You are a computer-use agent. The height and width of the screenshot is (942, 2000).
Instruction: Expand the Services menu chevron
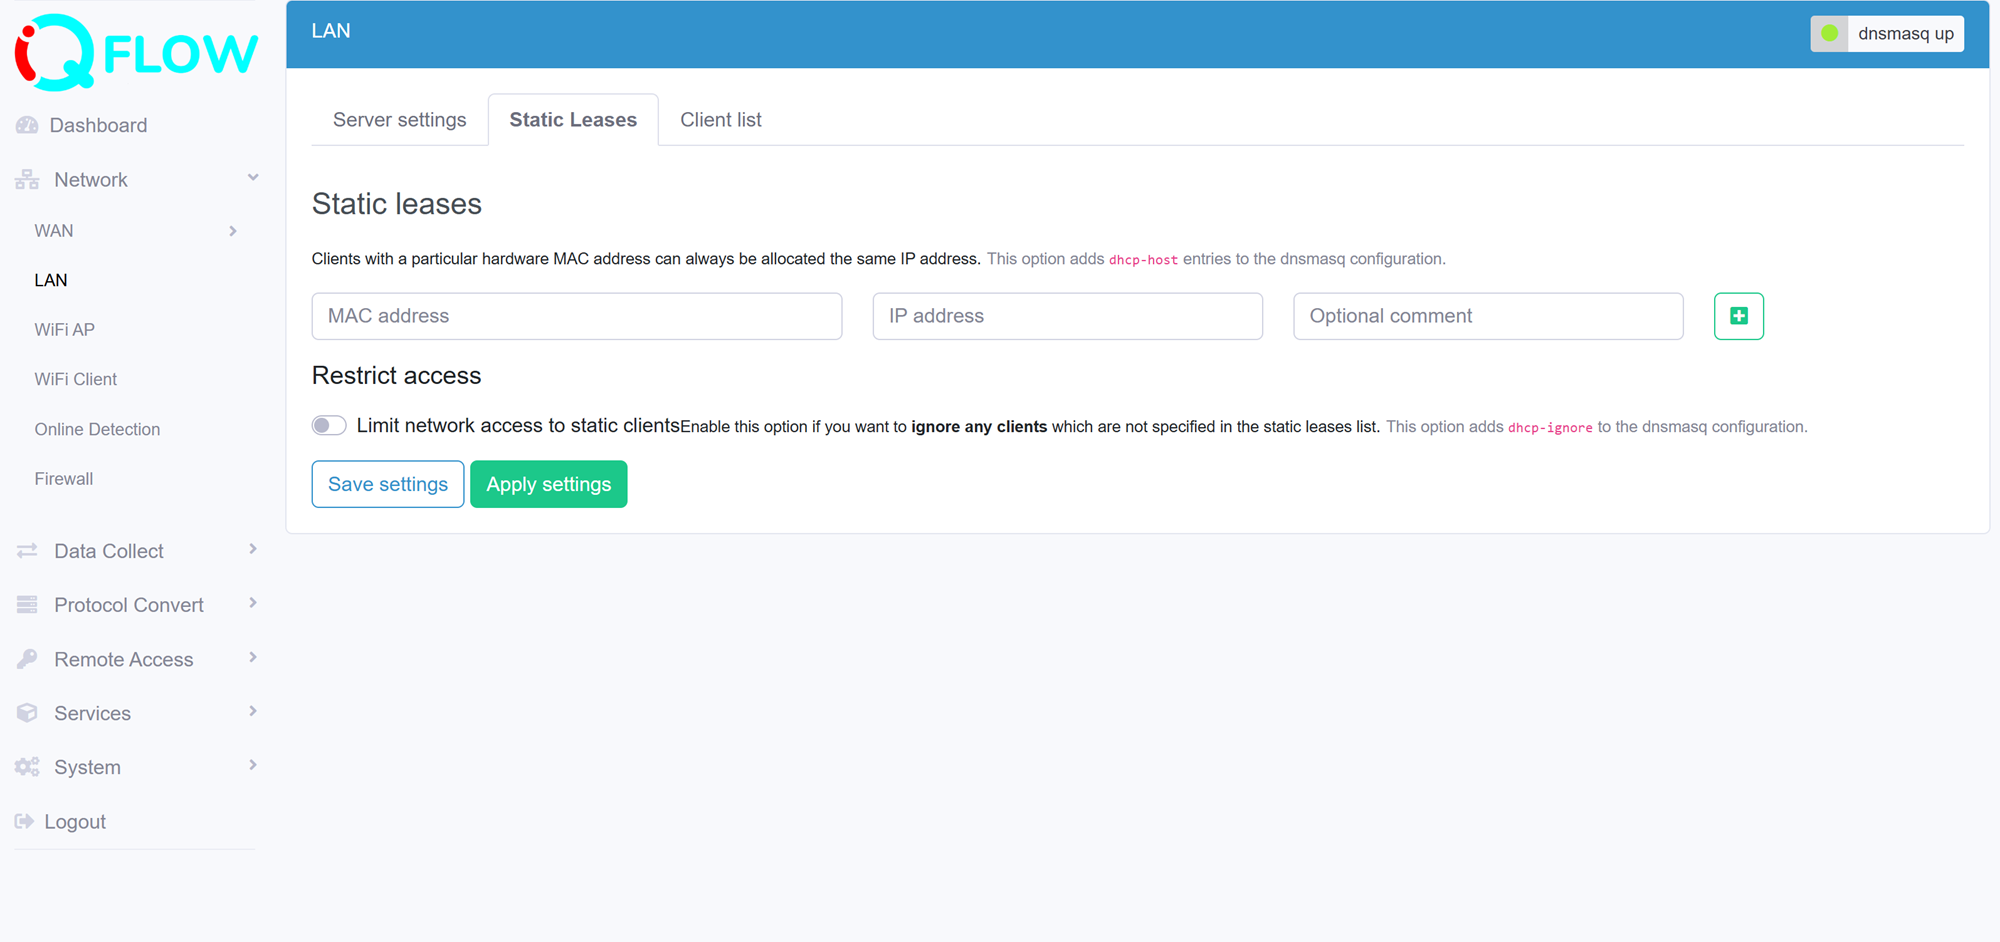(251, 711)
